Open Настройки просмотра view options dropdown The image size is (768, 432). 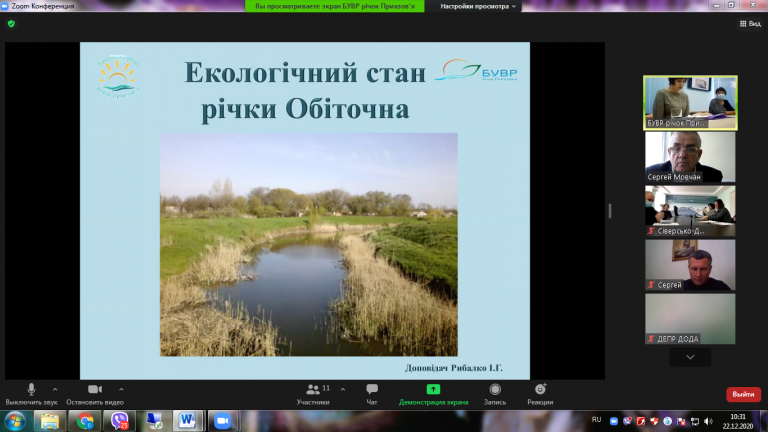click(x=478, y=6)
